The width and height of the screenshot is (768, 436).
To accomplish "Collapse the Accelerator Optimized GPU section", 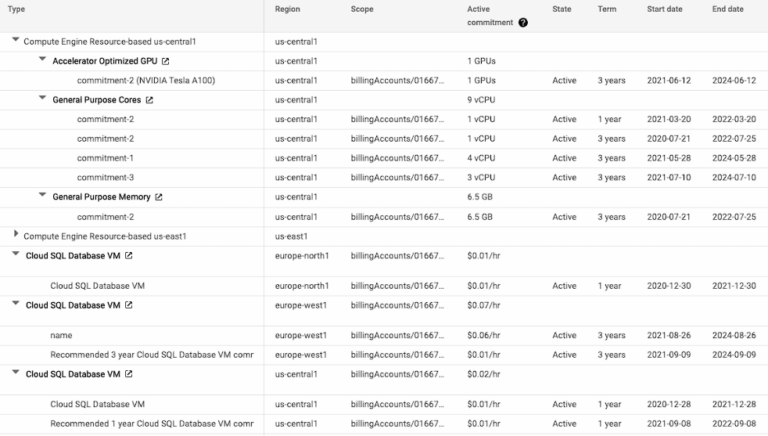I will pyautogui.click(x=43, y=61).
